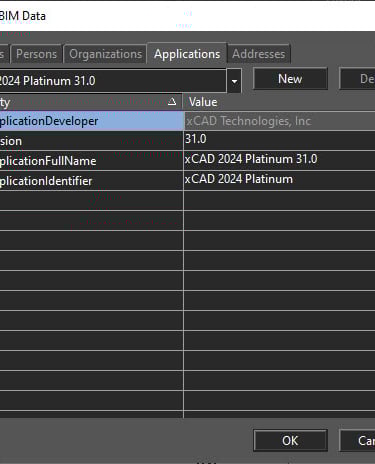This screenshot has height=464, width=375.
Task: Select the Applications tab
Action: [187, 53]
